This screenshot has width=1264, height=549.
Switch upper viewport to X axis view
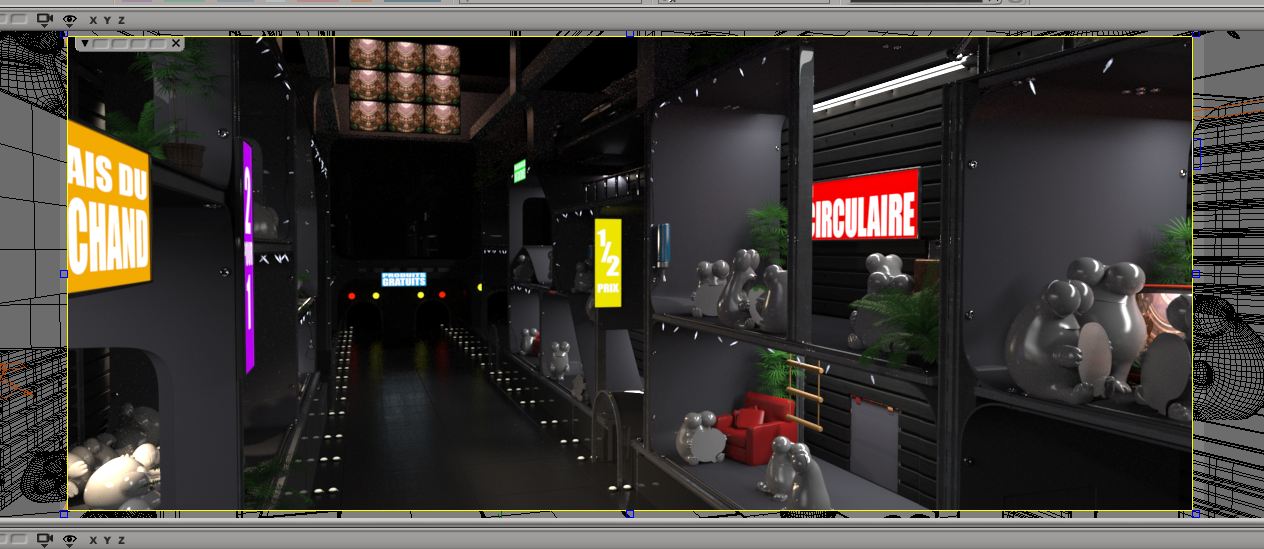pyautogui.click(x=93, y=20)
